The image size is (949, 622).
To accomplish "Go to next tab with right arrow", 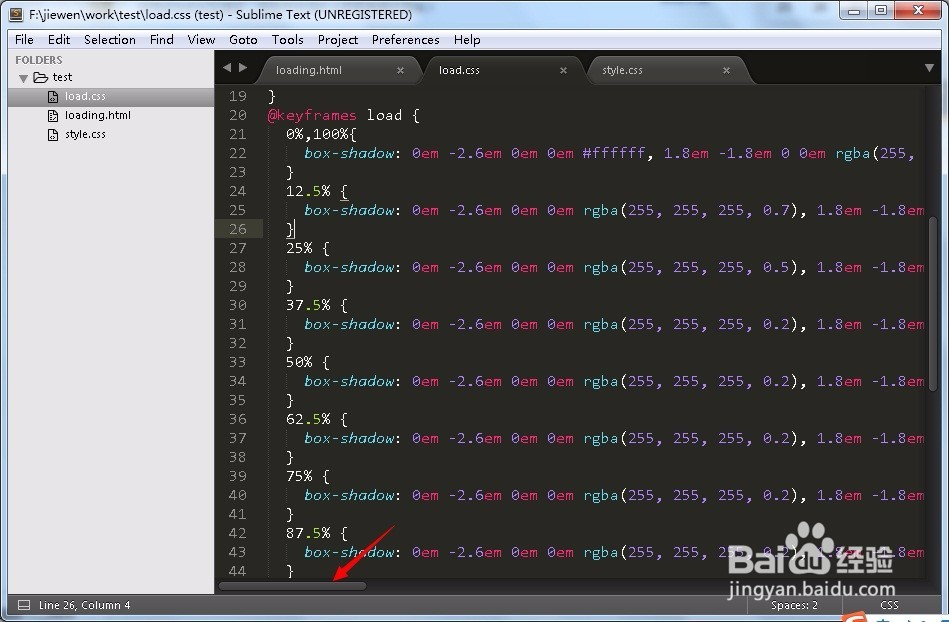I will click(x=243, y=68).
